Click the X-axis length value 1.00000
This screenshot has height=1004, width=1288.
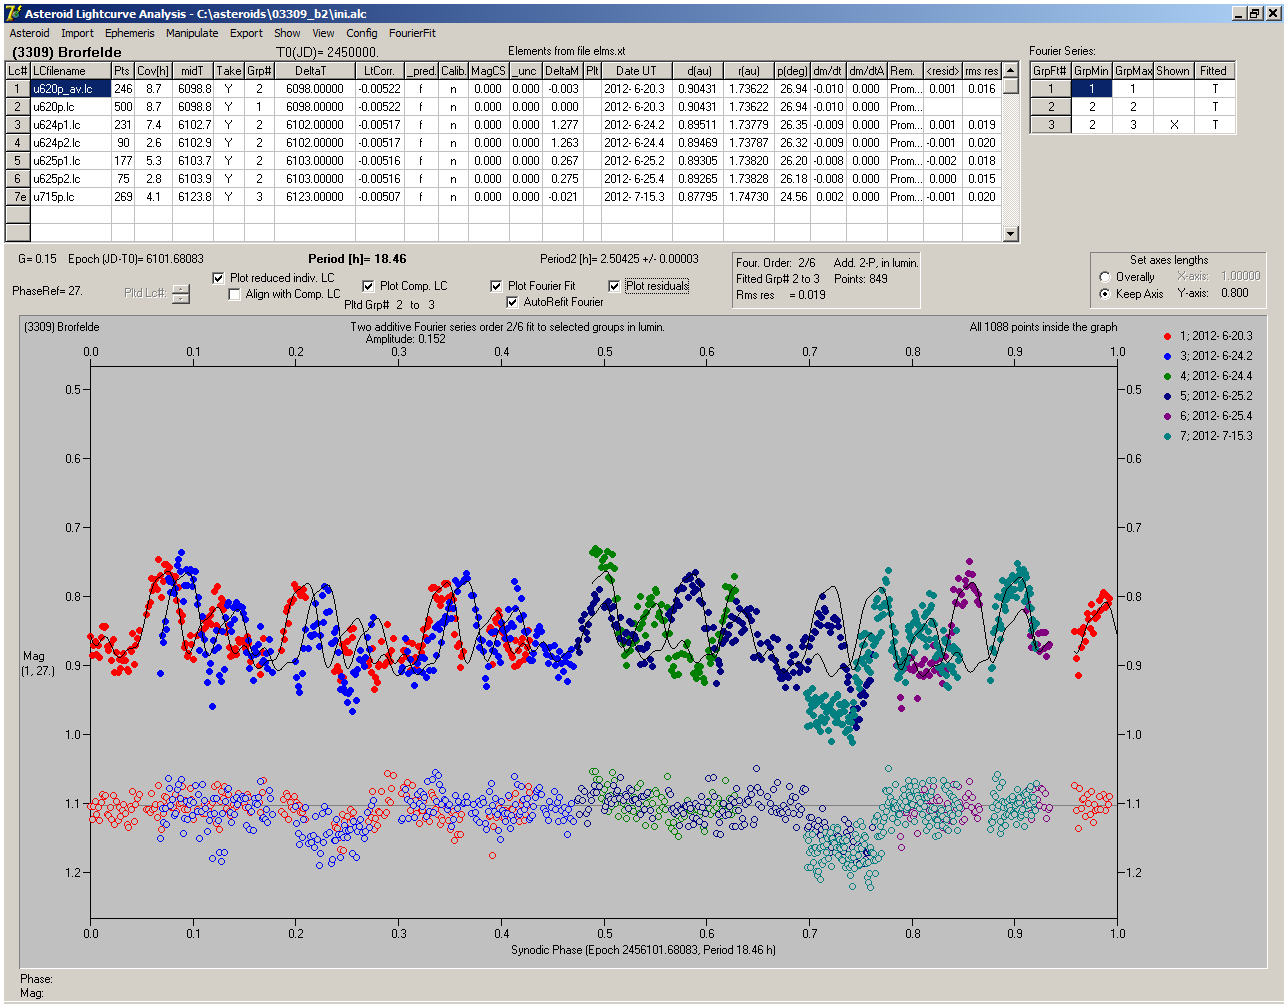(x=1240, y=277)
